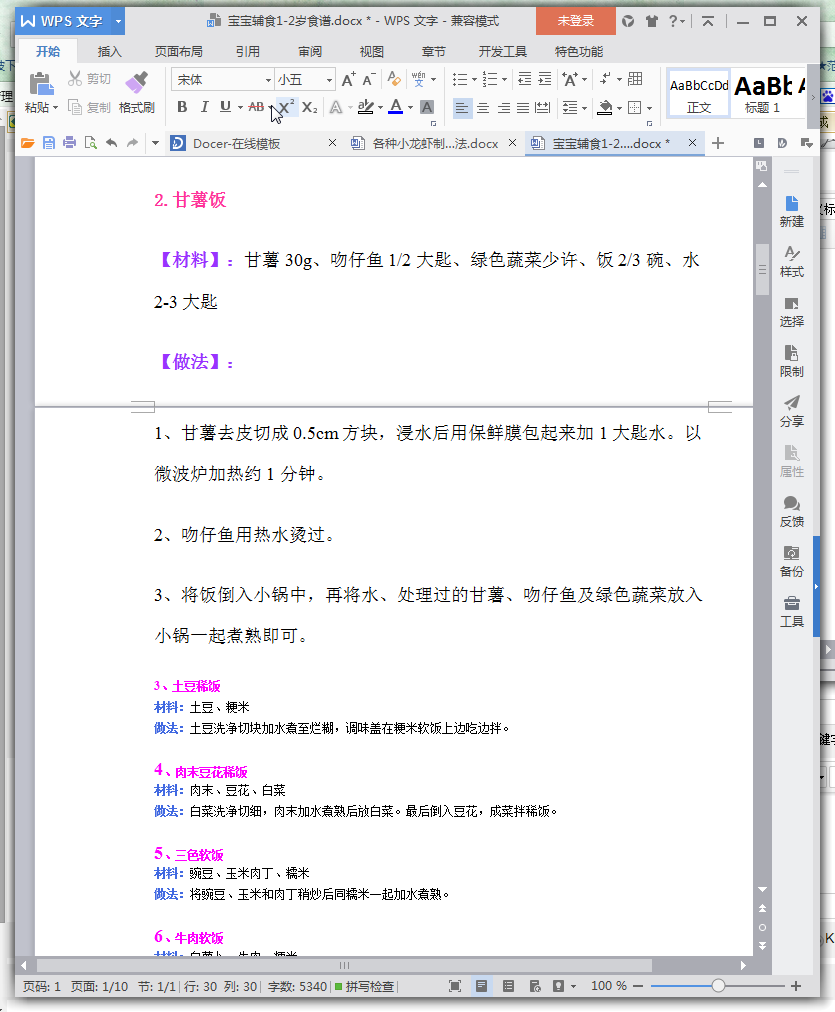The width and height of the screenshot is (835, 1012).
Task: Toggle justify paragraph alignment
Action: (x=523, y=107)
